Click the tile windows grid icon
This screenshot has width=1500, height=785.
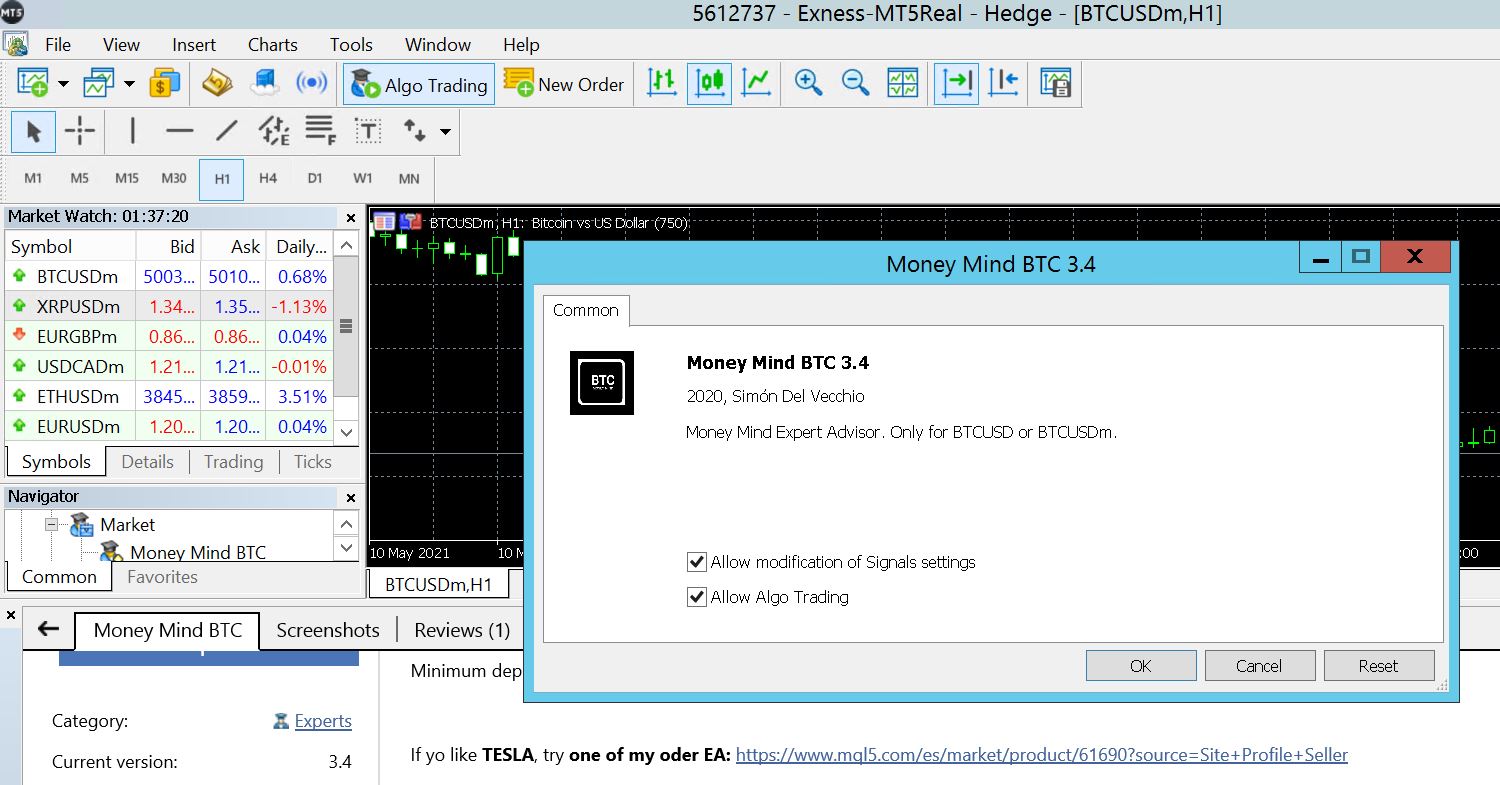pos(903,83)
